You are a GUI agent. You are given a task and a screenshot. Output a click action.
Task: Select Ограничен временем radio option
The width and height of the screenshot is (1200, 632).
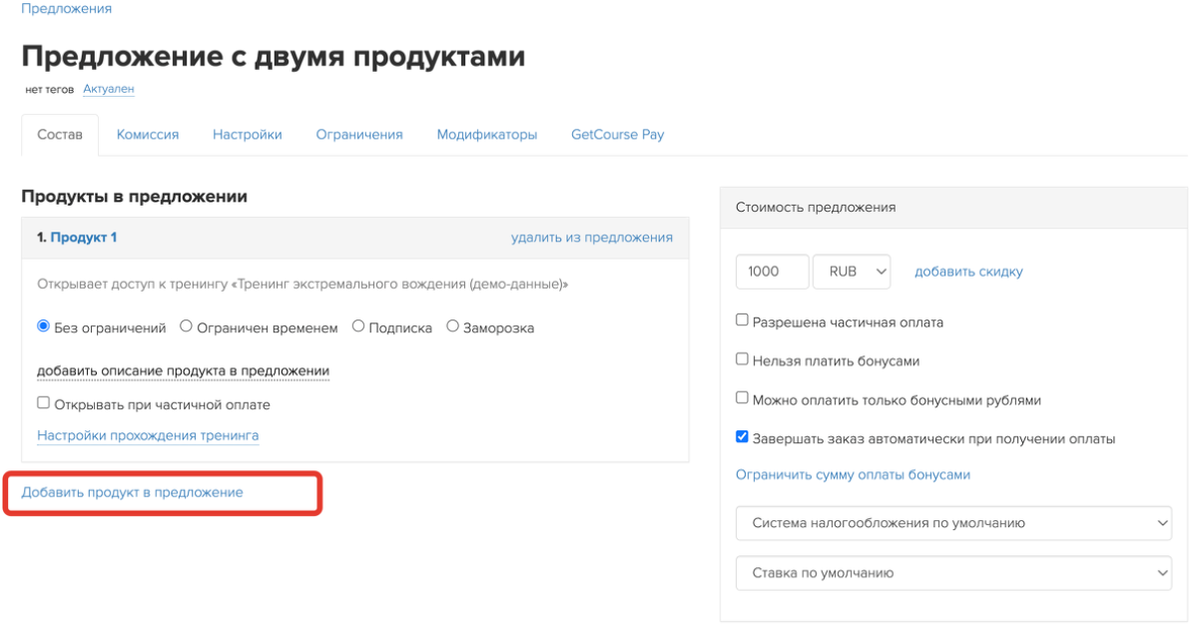(x=186, y=326)
